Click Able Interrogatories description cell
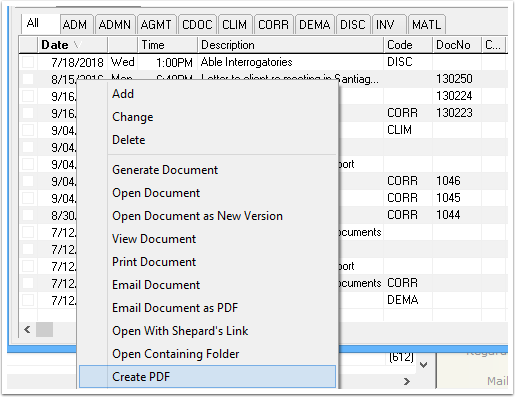The height and width of the screenshot is (397, 515). pyautogui.click(x=291, y=62)
